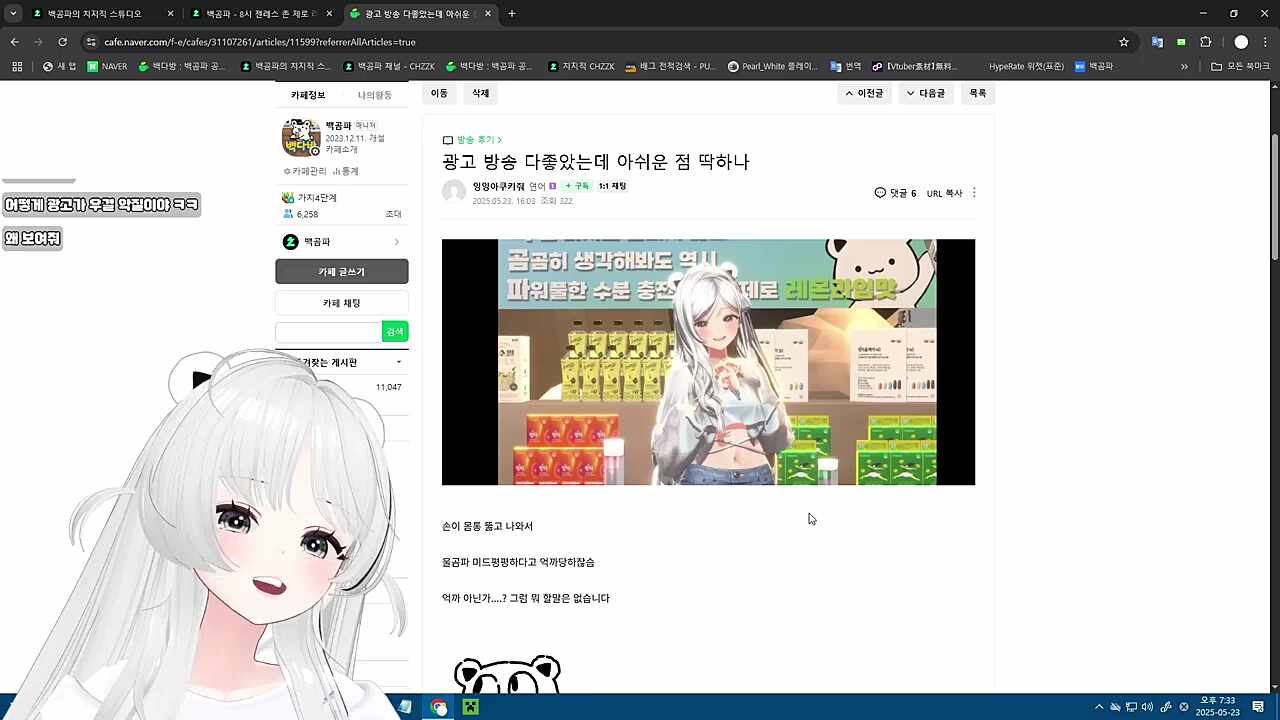Open the ad broadcast screenshot image
This screenshot has height=720, width=1280.
click(x=708, y=362)
